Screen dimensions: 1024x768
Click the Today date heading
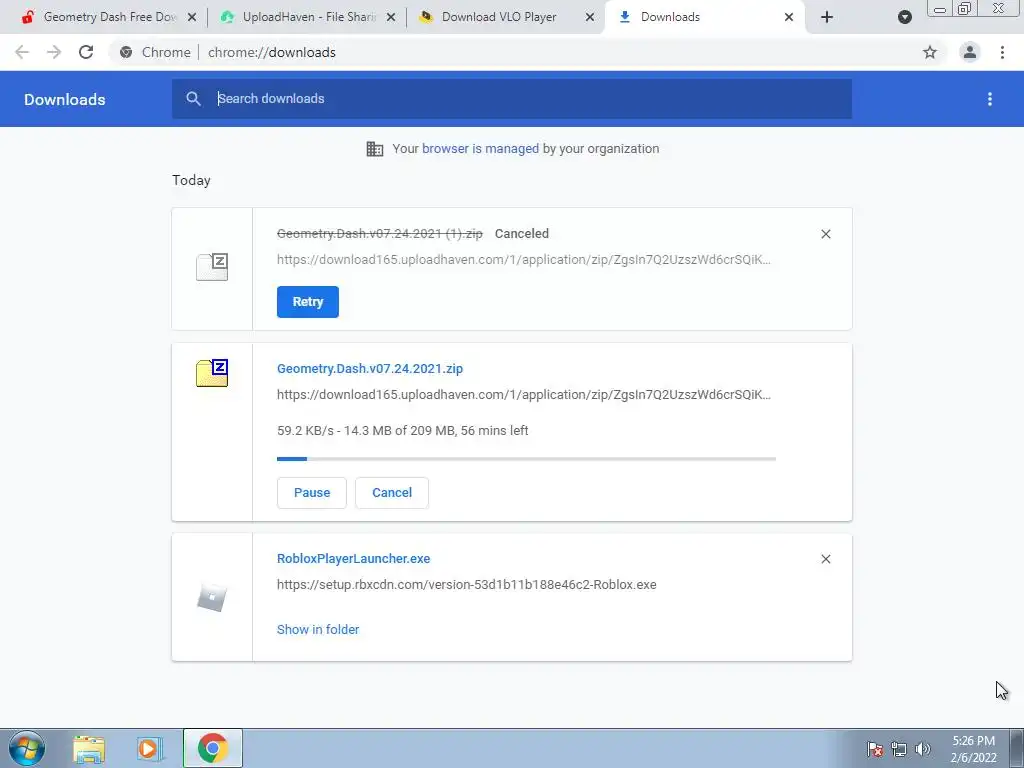click(191, 180)
